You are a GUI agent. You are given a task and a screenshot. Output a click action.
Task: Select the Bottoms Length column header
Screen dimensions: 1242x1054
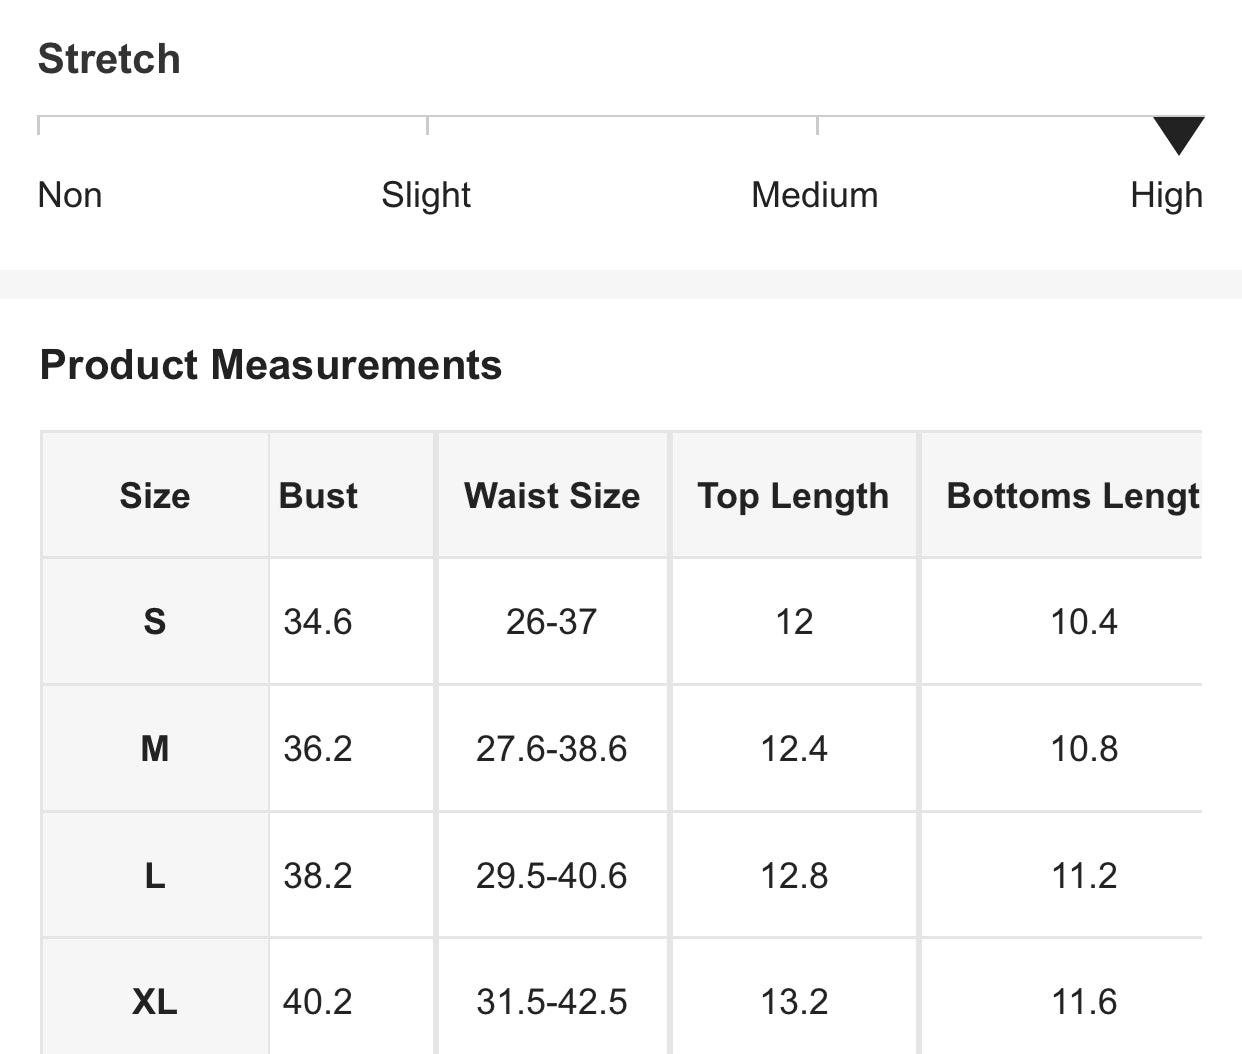[x=1072, y=496]
